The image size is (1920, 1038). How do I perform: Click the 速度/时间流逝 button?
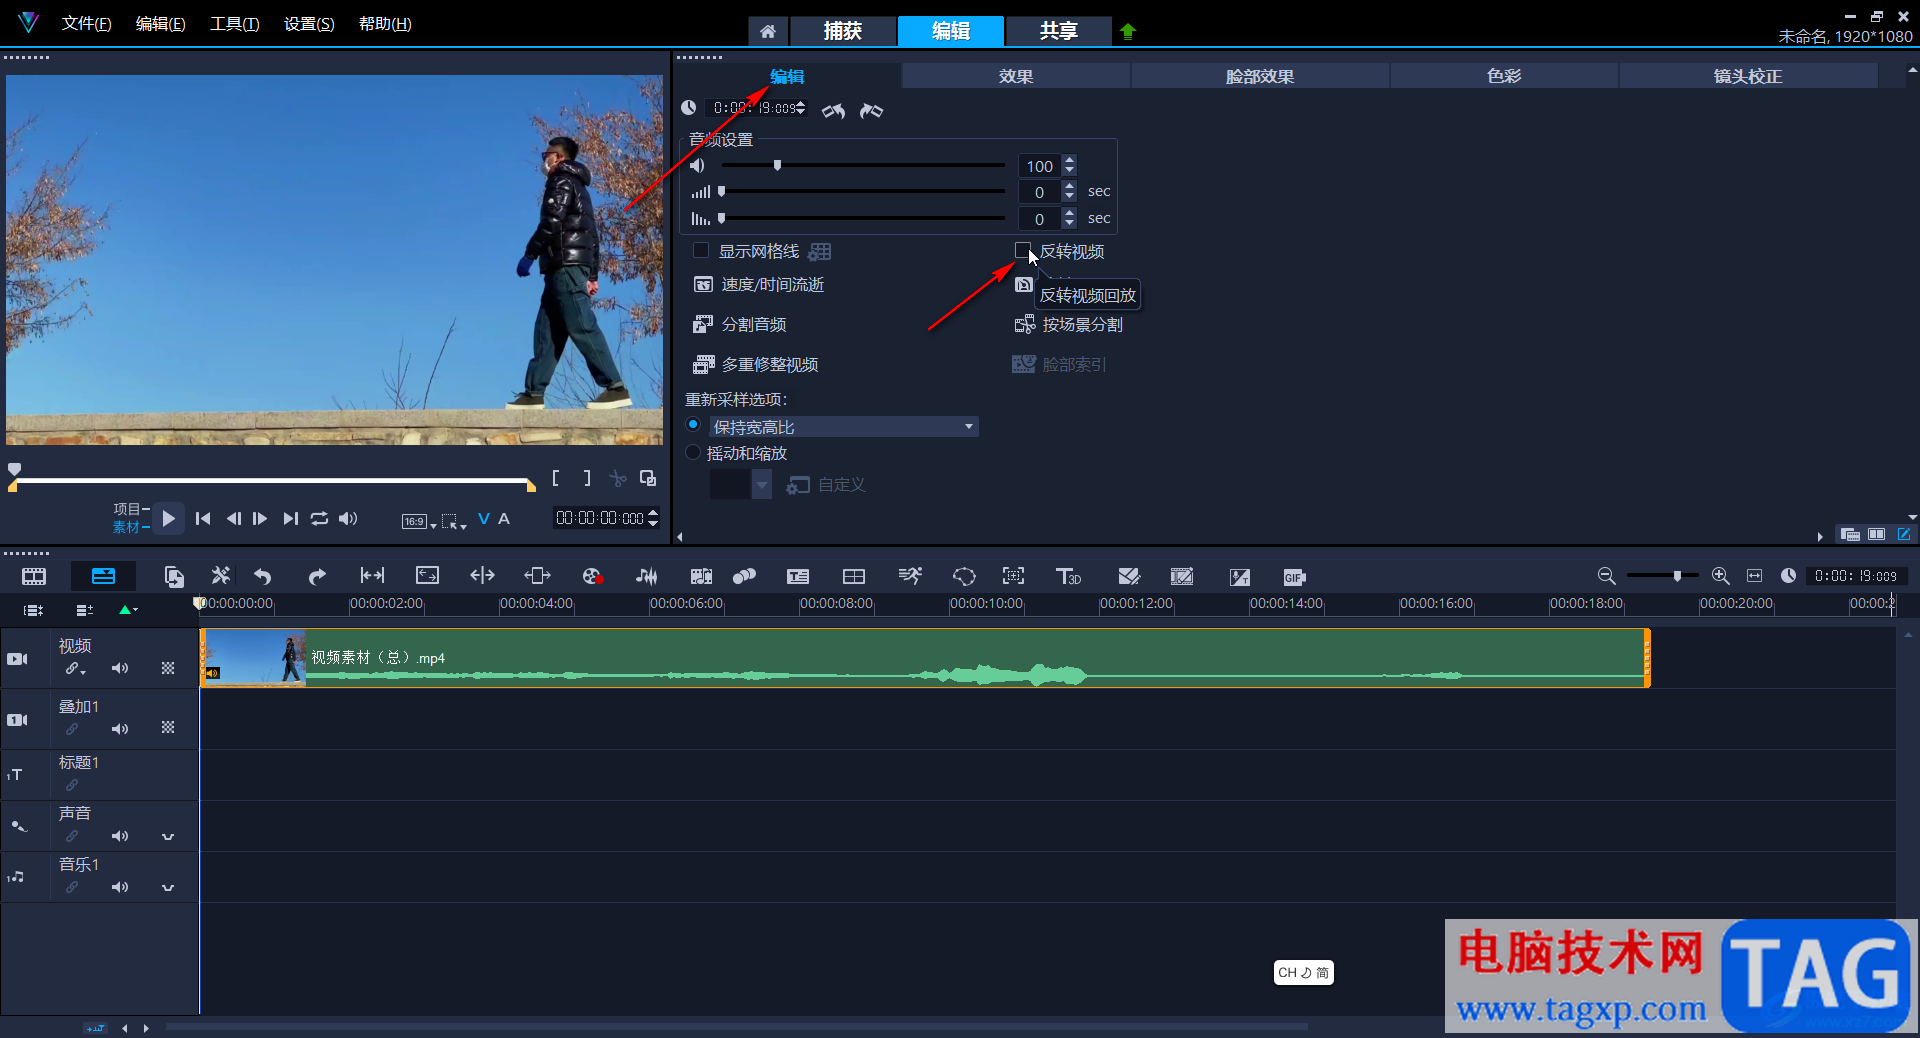[x=759, y=285]
